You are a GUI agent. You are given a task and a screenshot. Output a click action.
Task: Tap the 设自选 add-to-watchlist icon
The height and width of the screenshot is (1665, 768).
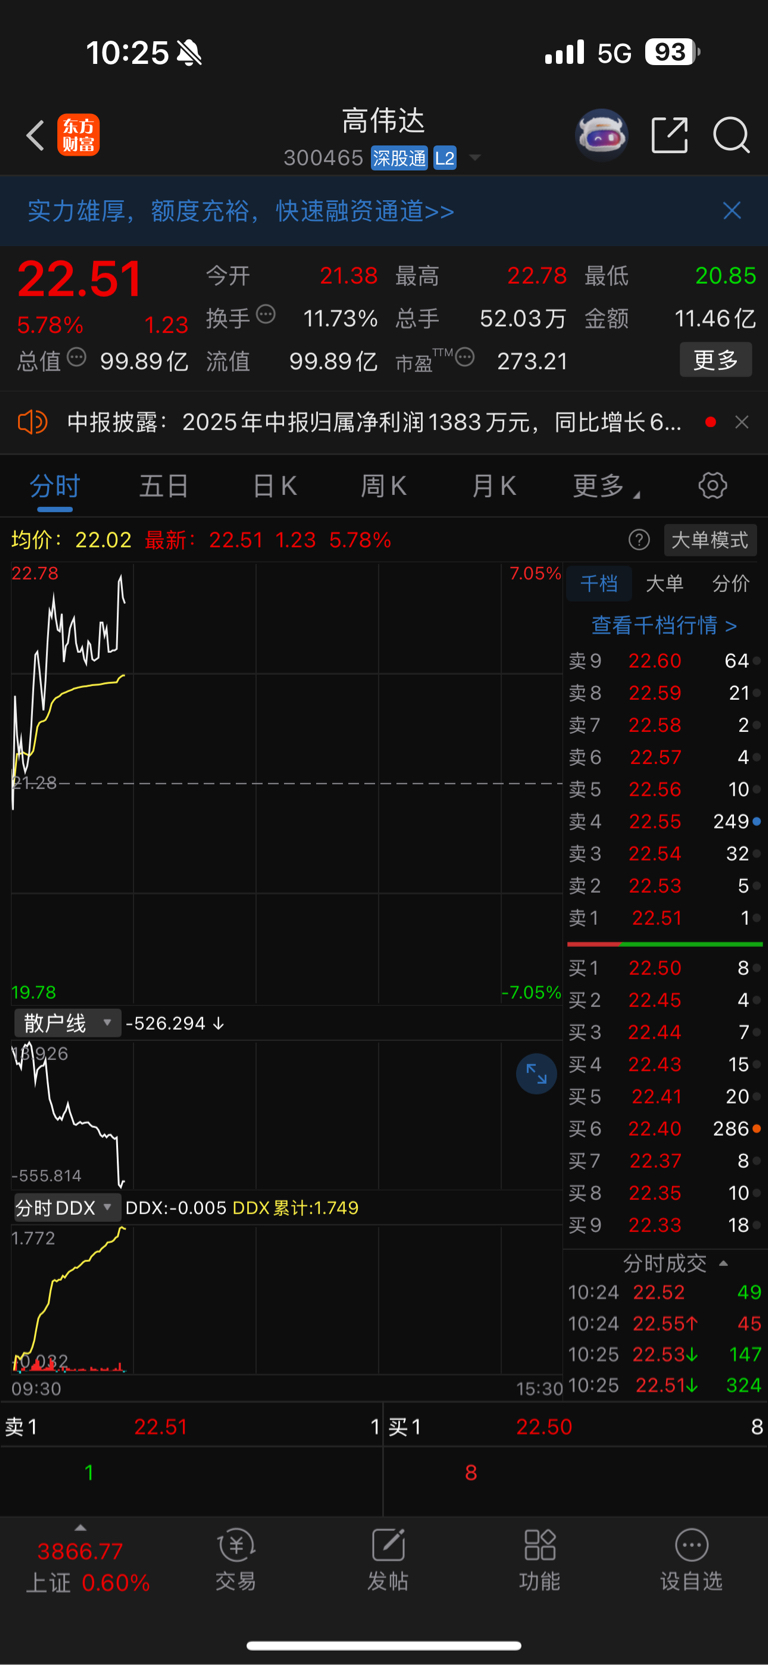pos(691,1559)
